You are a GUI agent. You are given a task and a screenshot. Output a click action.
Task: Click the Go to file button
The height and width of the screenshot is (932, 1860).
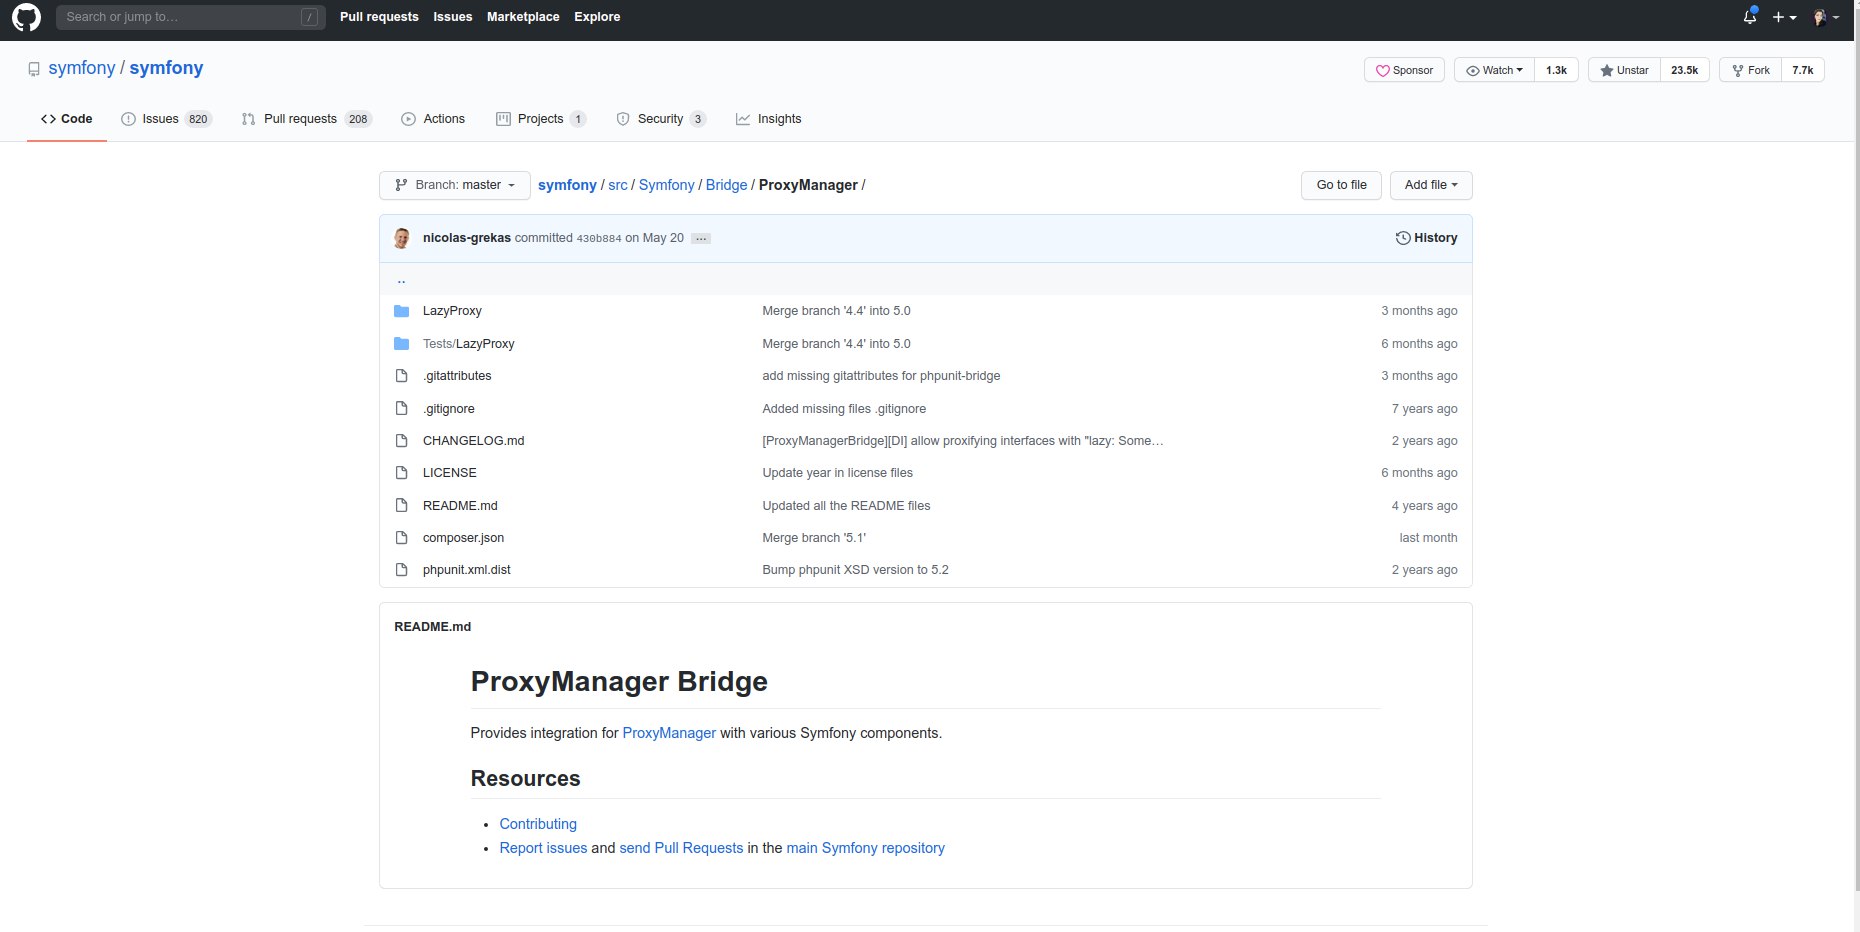(1341, 185)
